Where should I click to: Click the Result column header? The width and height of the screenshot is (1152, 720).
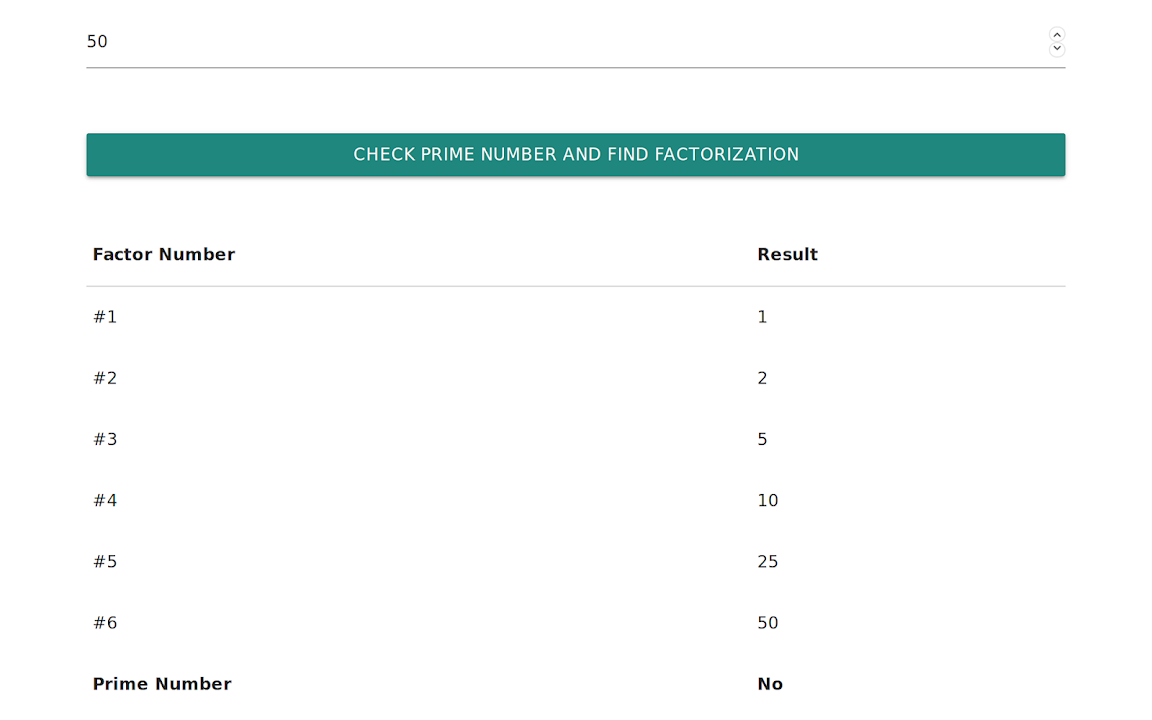[787, 255]
